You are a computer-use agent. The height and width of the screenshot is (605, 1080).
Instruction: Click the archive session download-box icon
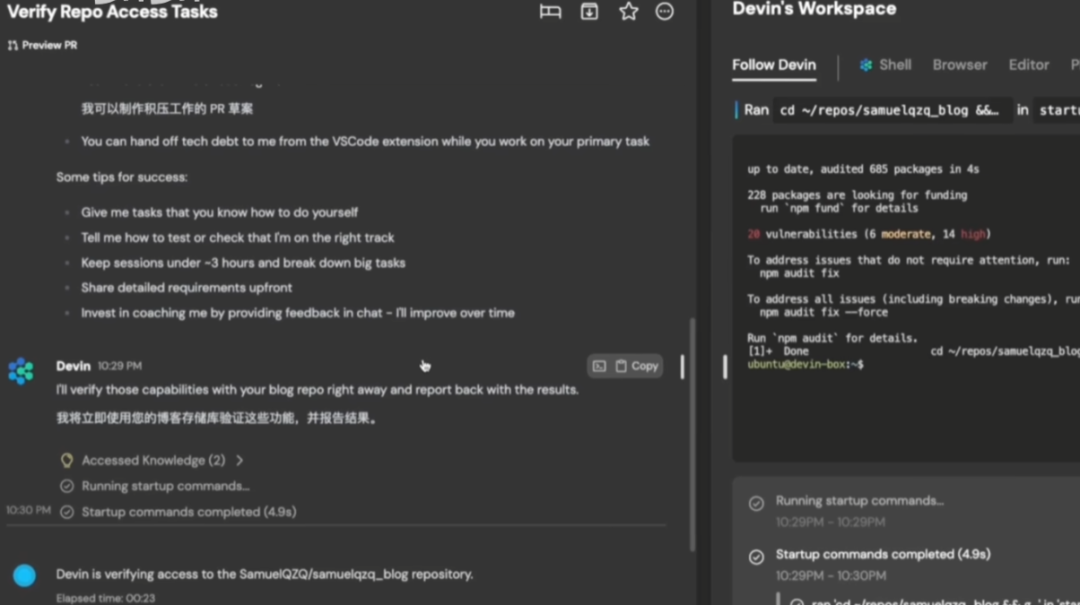pyautogui.click(x=590, y=12)
